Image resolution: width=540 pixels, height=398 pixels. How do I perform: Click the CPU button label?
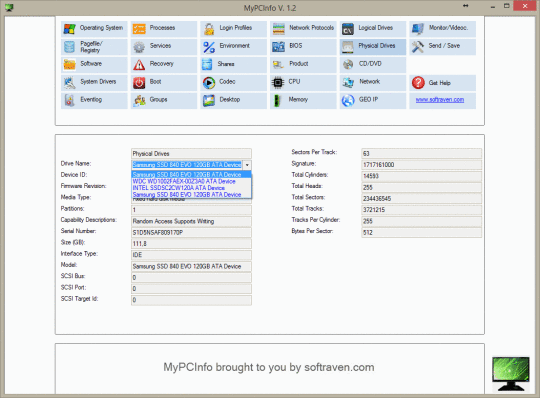click(294, 82)
